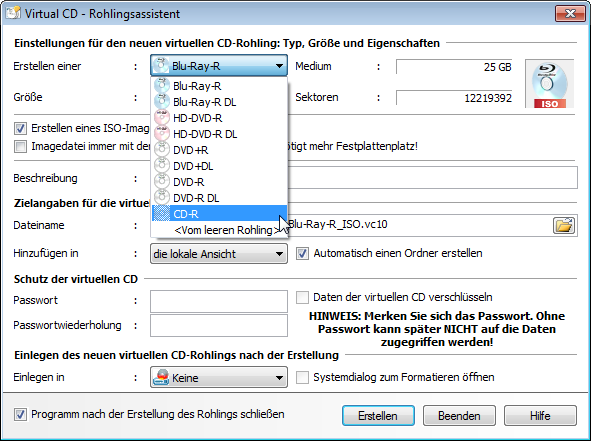Click the Blu-Ray-R disc icon in list

click(162, 86)
